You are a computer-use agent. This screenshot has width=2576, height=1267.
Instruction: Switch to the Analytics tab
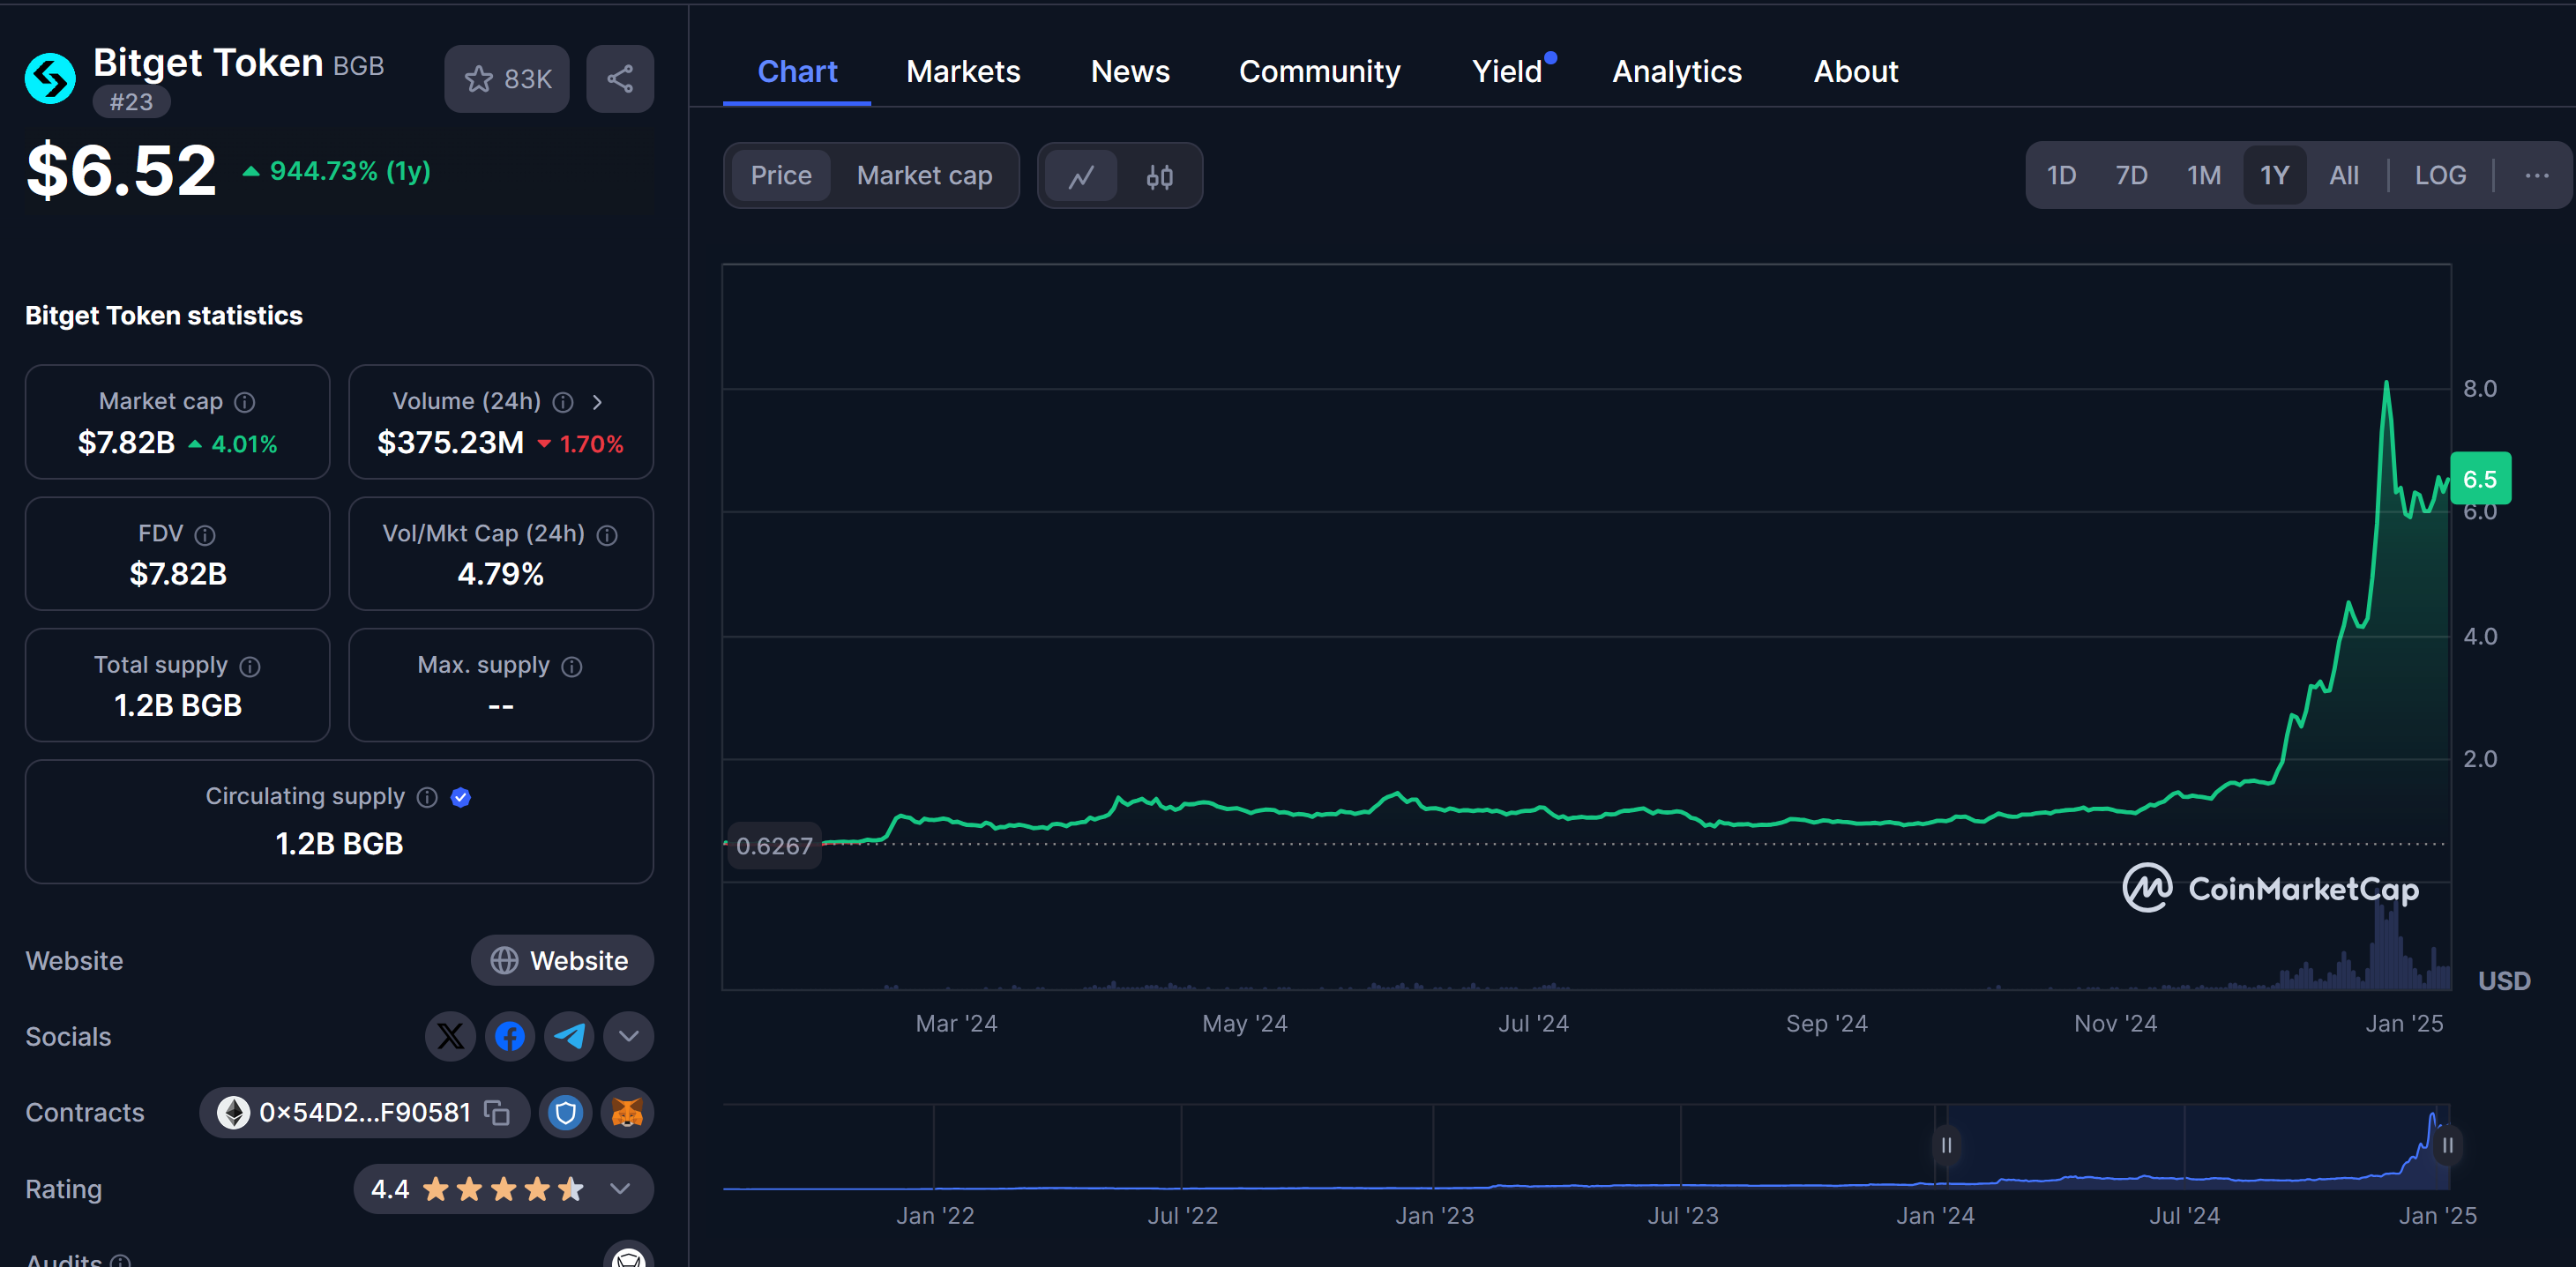[1677, 72]
